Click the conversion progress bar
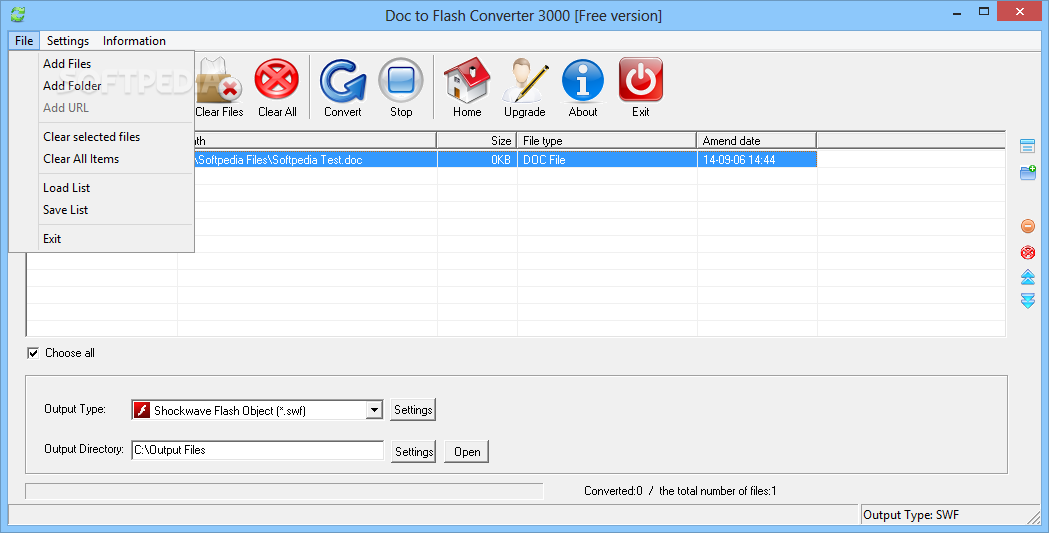The height and width of the screenshot is (533, 1049). (284, 492)
